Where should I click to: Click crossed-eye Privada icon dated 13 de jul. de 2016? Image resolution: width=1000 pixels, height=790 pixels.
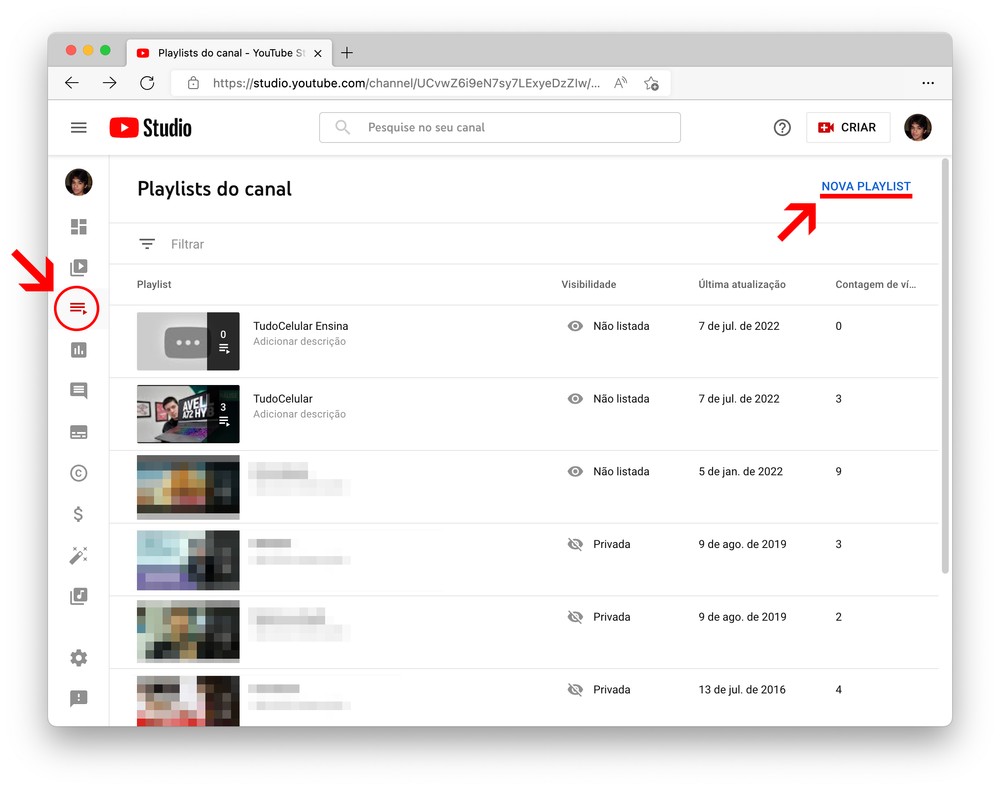click(x=575, y=690)
